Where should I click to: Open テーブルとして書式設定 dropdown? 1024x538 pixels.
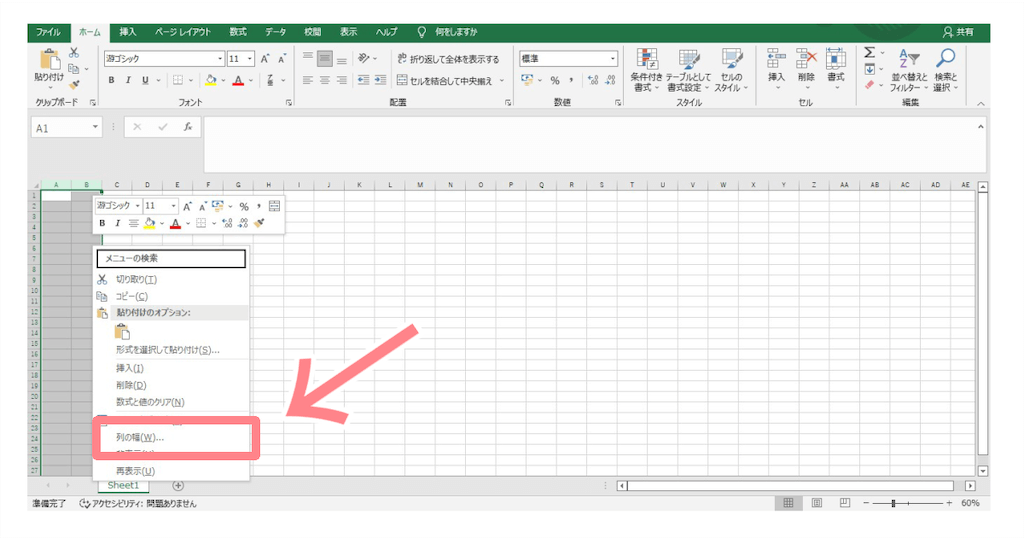pyautogui.click(x=688, y=71)
